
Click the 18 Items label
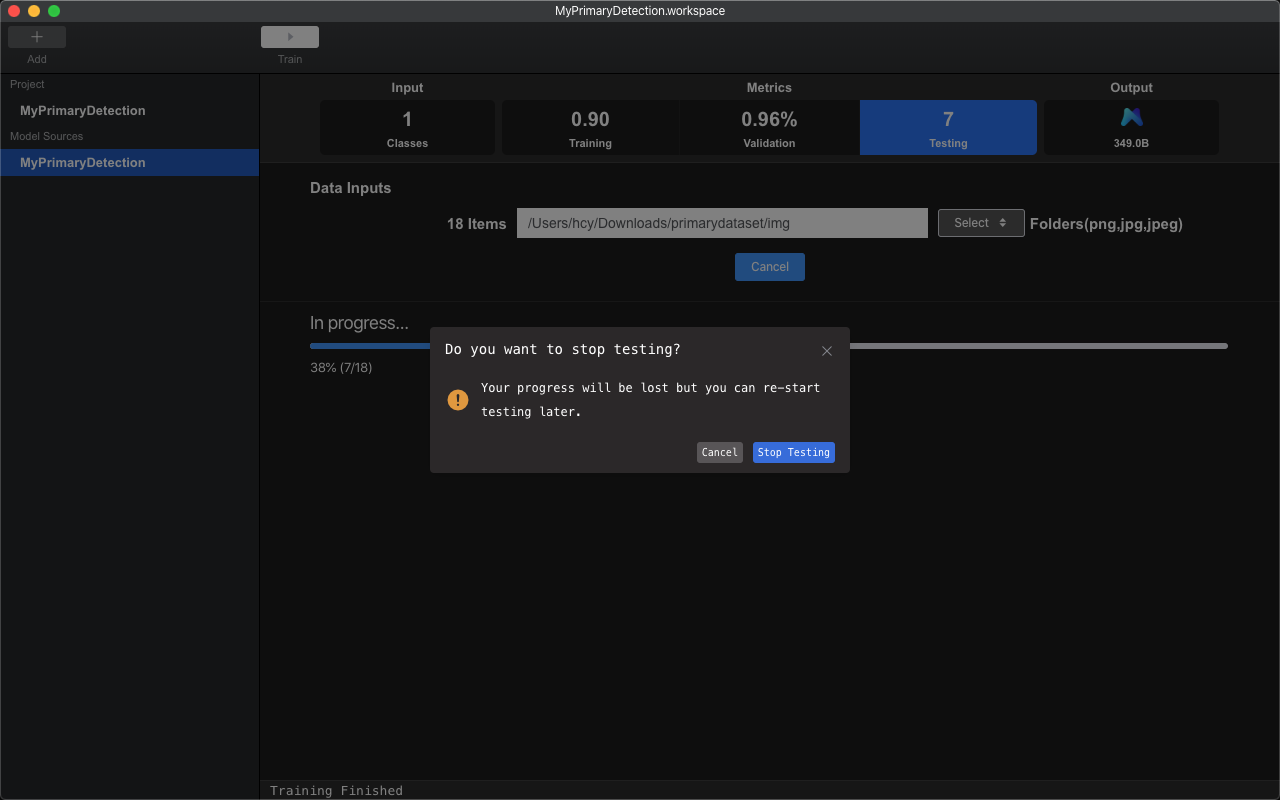click(477, 224)
